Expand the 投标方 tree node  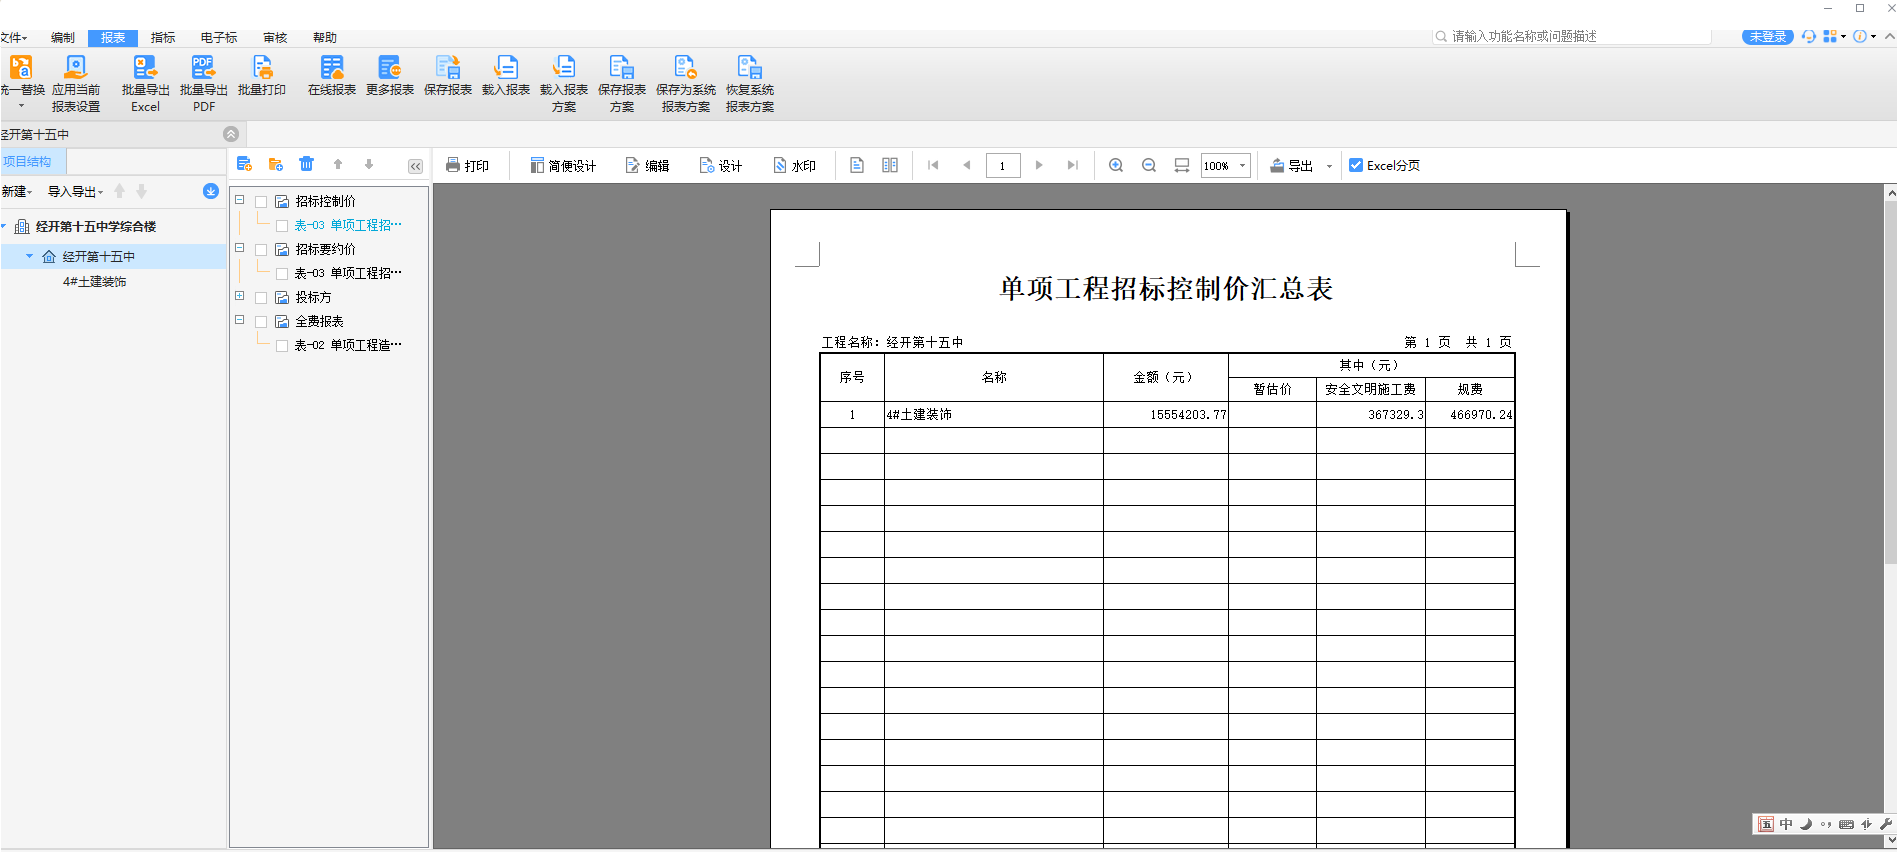(x=240, y=296)
